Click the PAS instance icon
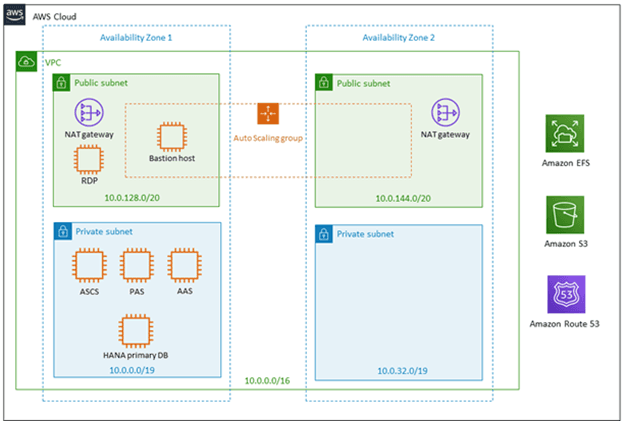The height and width of the screenshot is (423, 623). click(136, 266)
